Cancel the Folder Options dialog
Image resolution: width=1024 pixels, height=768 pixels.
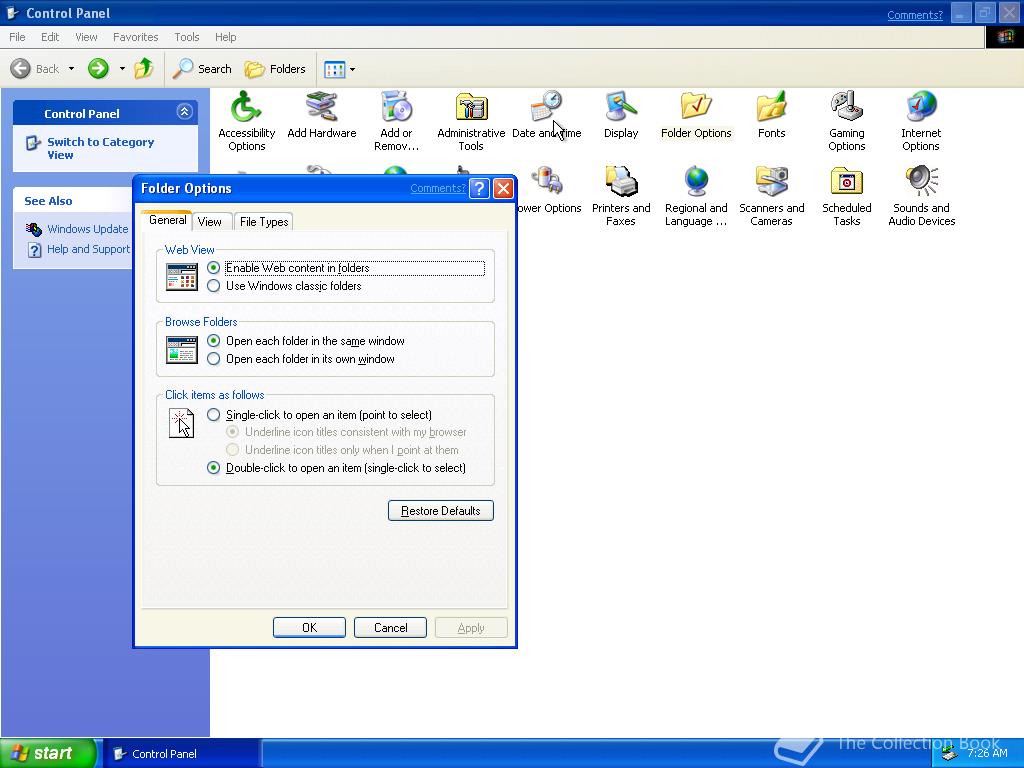pyautogui.click(x=391, y=628)
